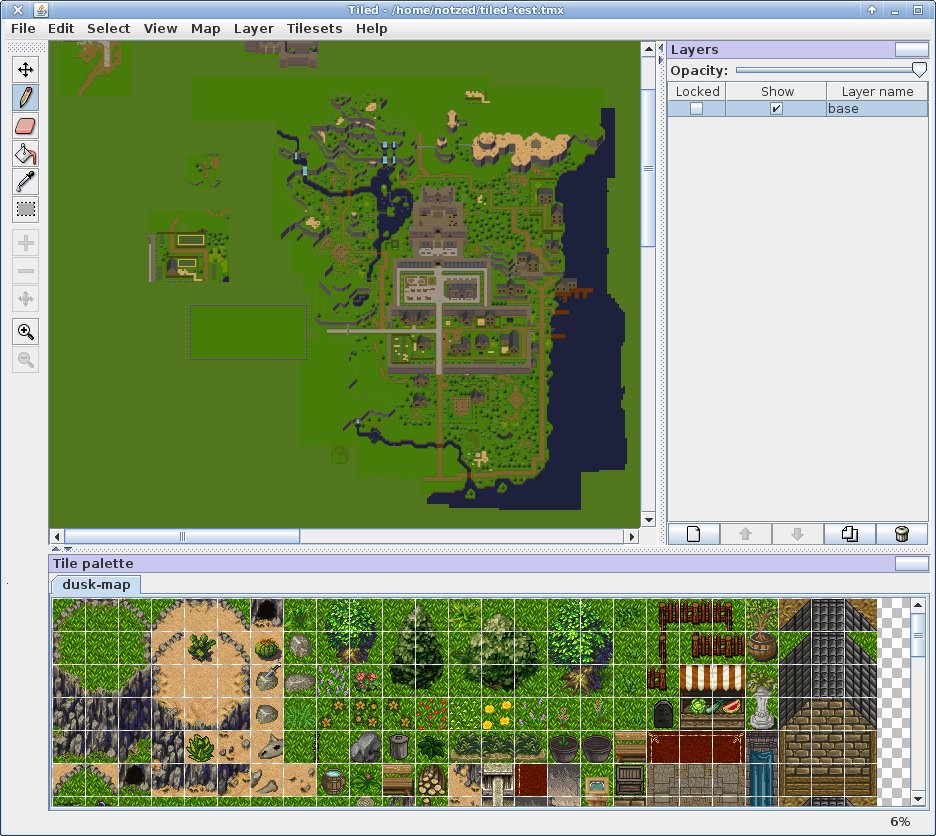Click the vertical map scrollbar thumb
936x836 pixels.
(x=648, y=168)
